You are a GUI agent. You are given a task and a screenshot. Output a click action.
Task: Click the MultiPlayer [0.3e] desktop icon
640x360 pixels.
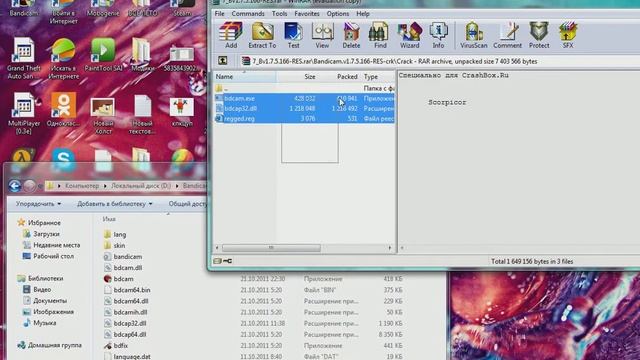24,113
